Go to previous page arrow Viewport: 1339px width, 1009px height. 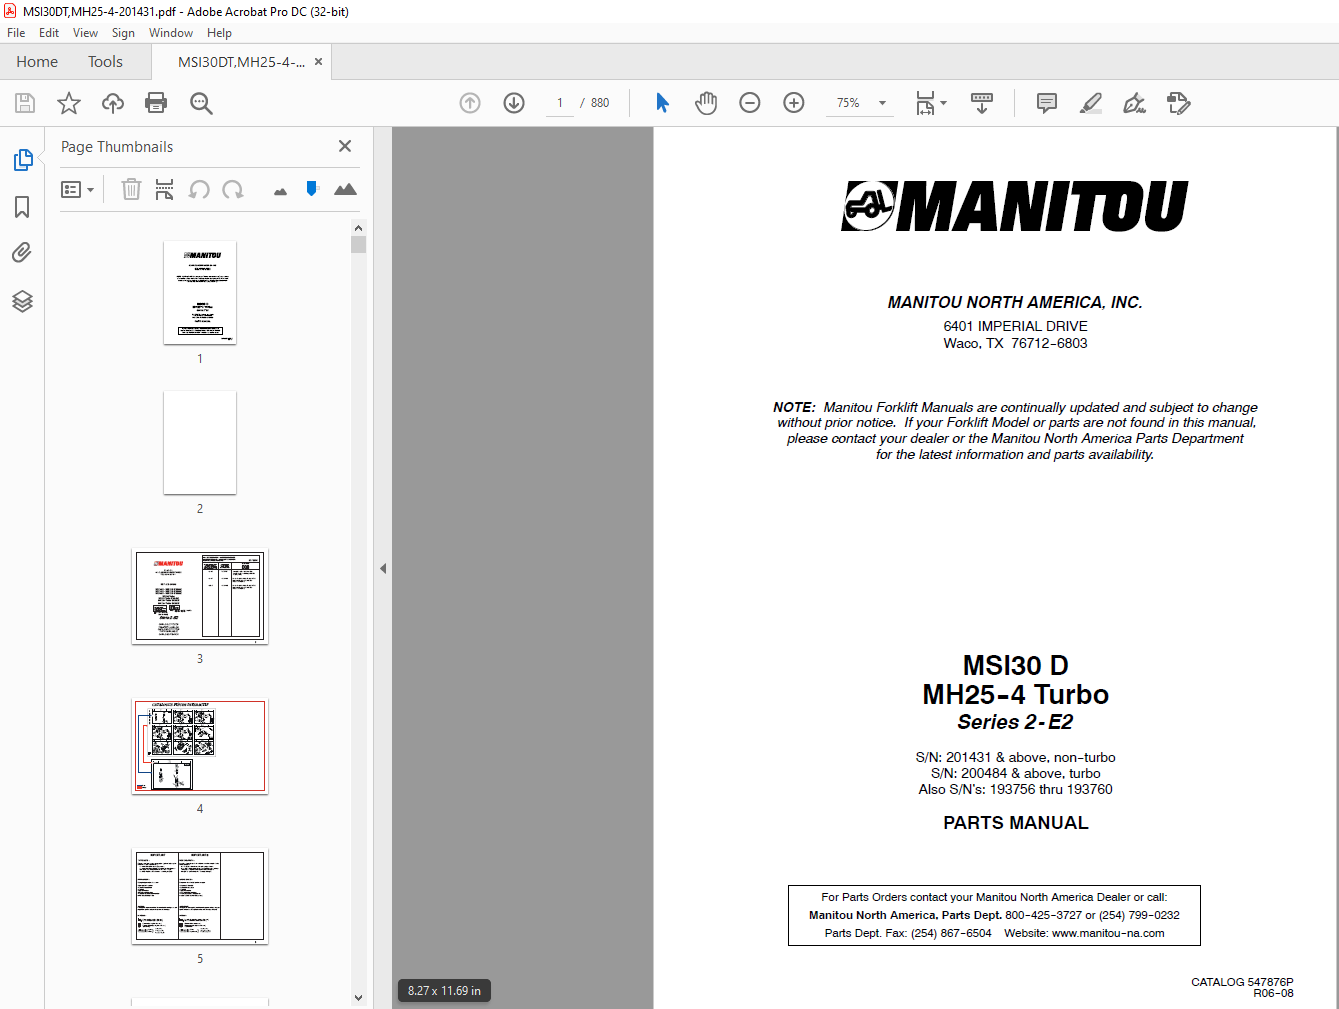pyautogui.click(x=470, y=103)
